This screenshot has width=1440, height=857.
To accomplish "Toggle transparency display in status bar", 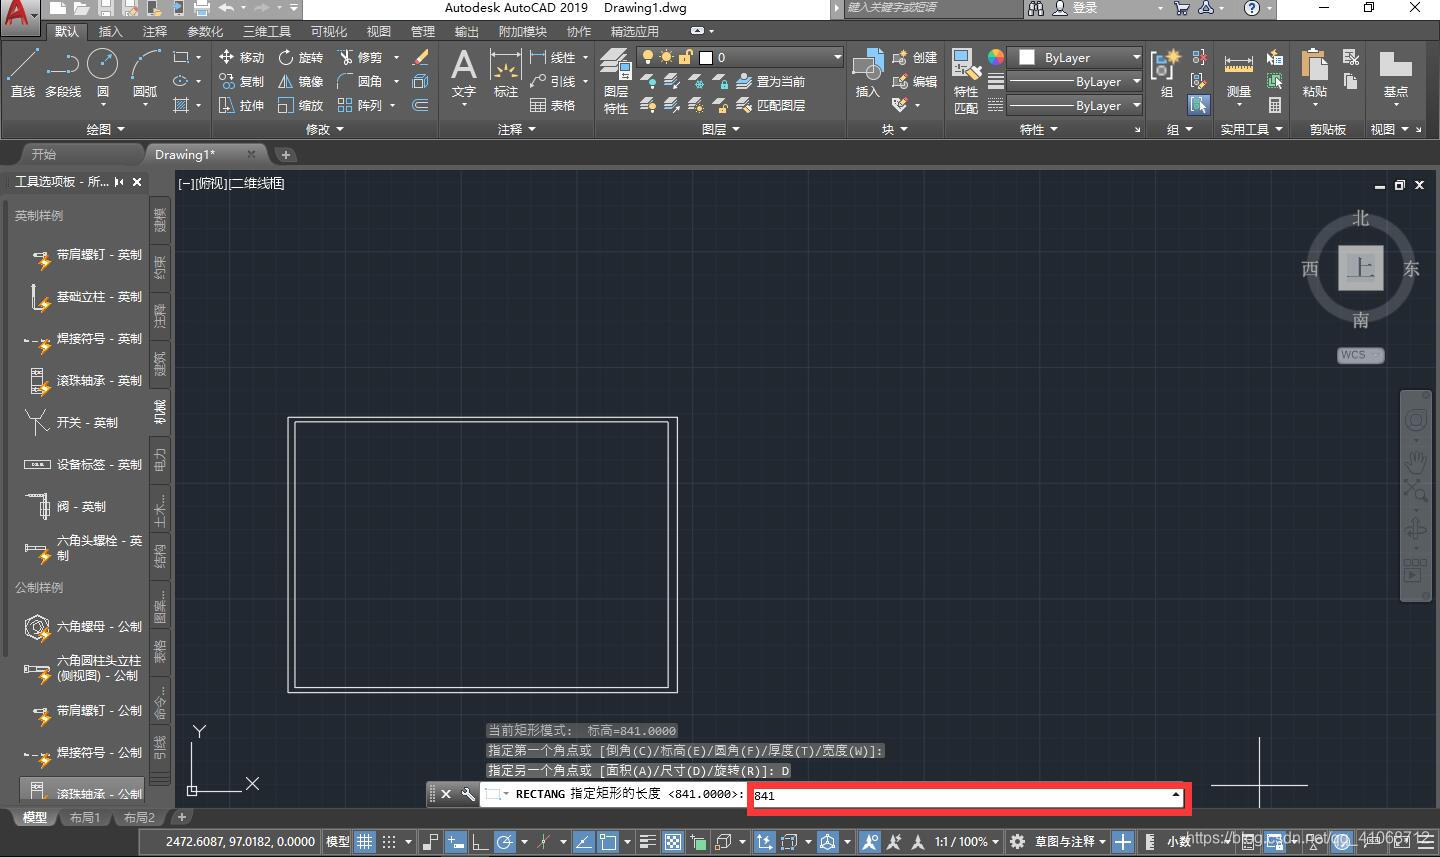I will pyautogui.click(x=673, y=842).
